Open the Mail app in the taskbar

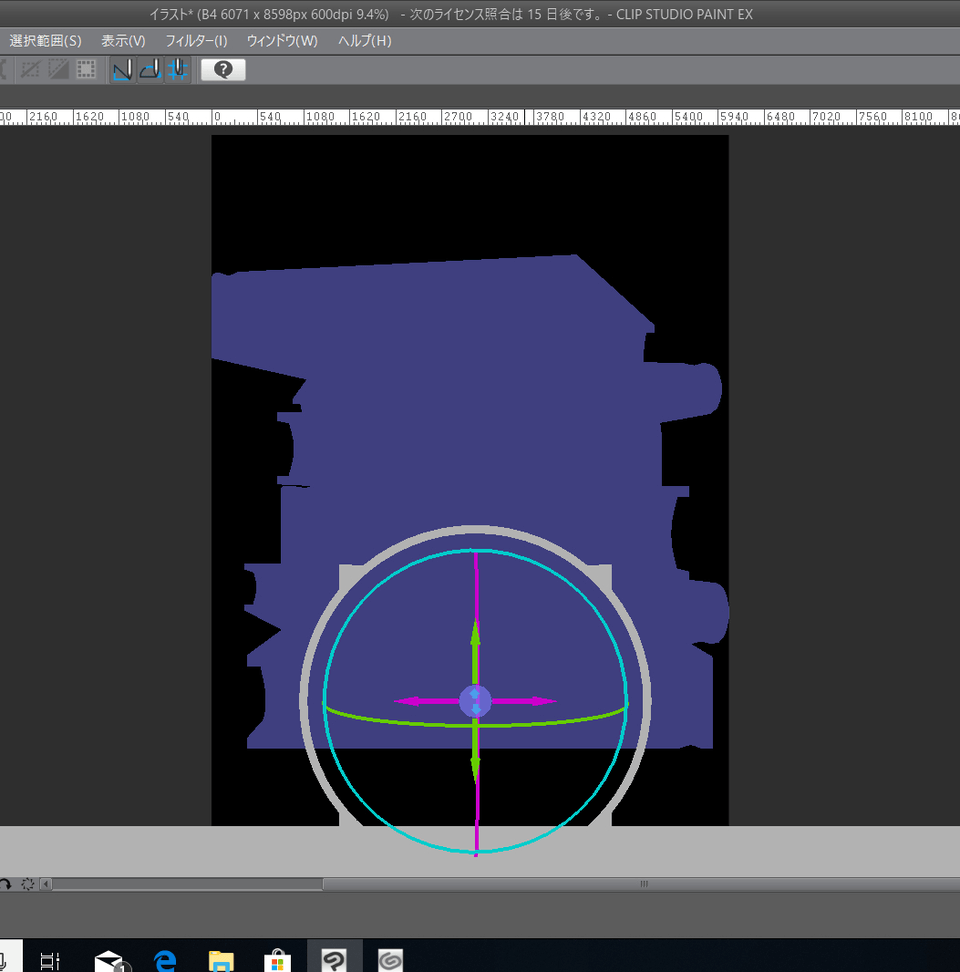110,960
